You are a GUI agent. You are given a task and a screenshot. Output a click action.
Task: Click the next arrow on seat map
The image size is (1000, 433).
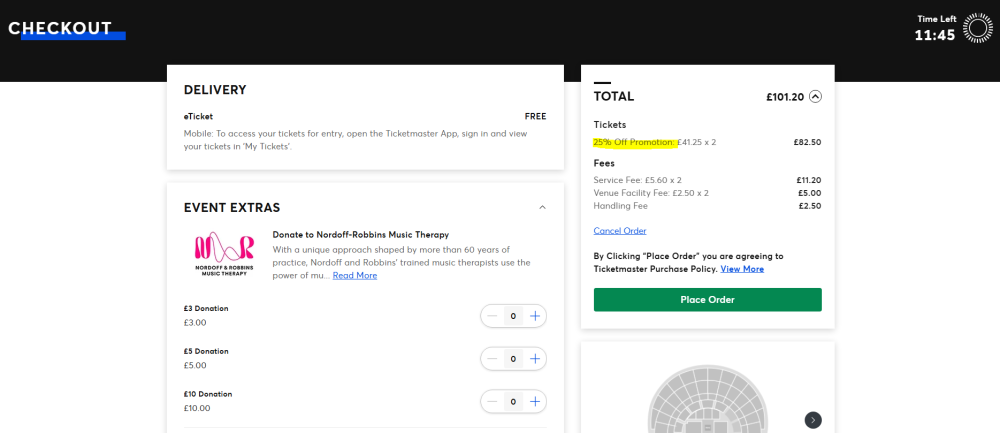(812, 420)
